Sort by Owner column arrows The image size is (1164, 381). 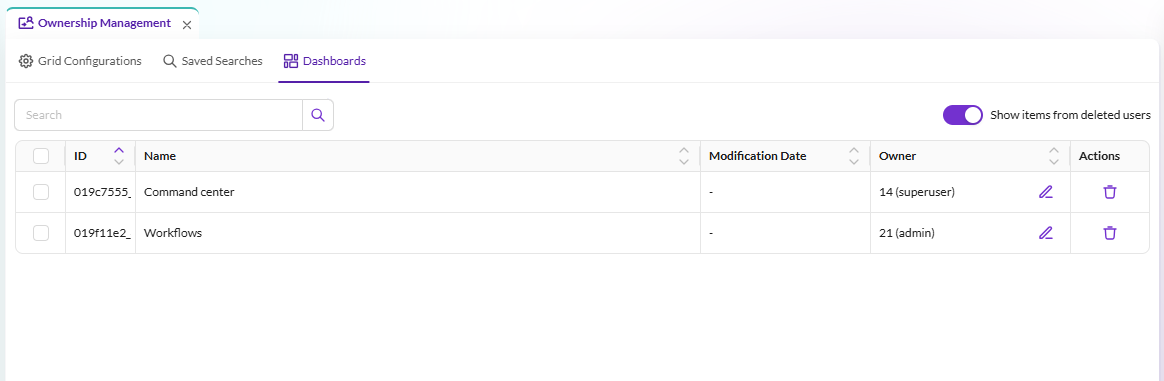tap(1053, 156)
